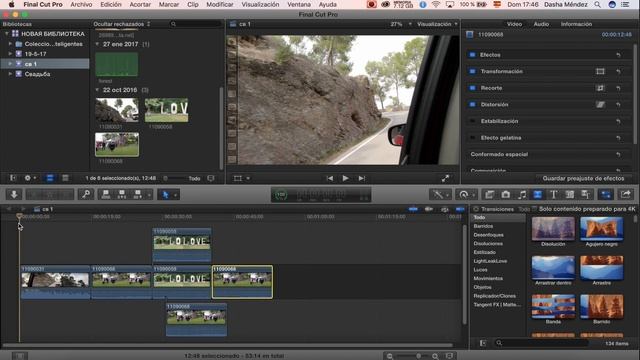This screenshot has height=360, width=640.
Task: Click the transitions search field
Action: (541, 343)
